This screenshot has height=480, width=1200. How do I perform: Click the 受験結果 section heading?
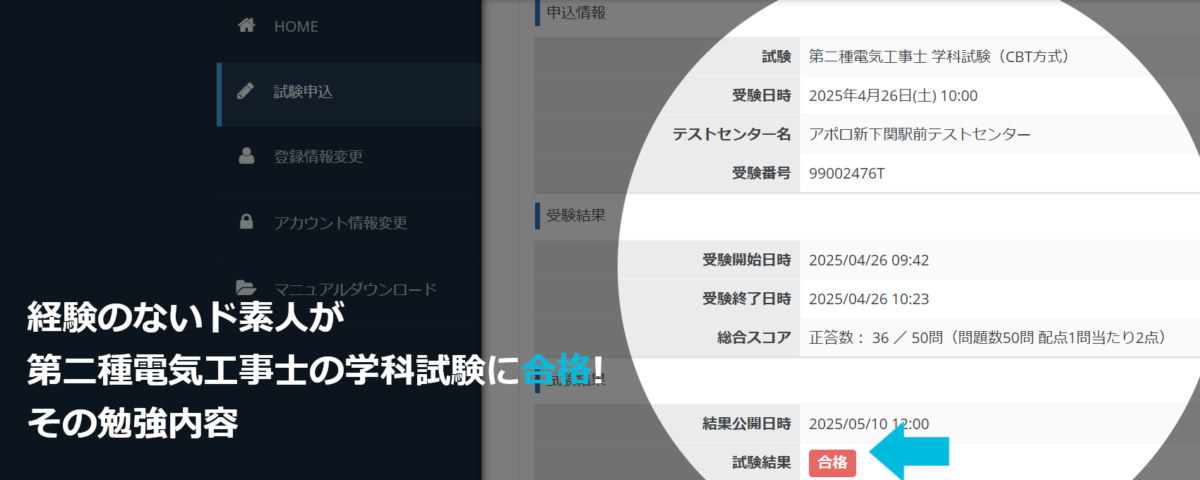pyautogui.click(x=576, y=214)
